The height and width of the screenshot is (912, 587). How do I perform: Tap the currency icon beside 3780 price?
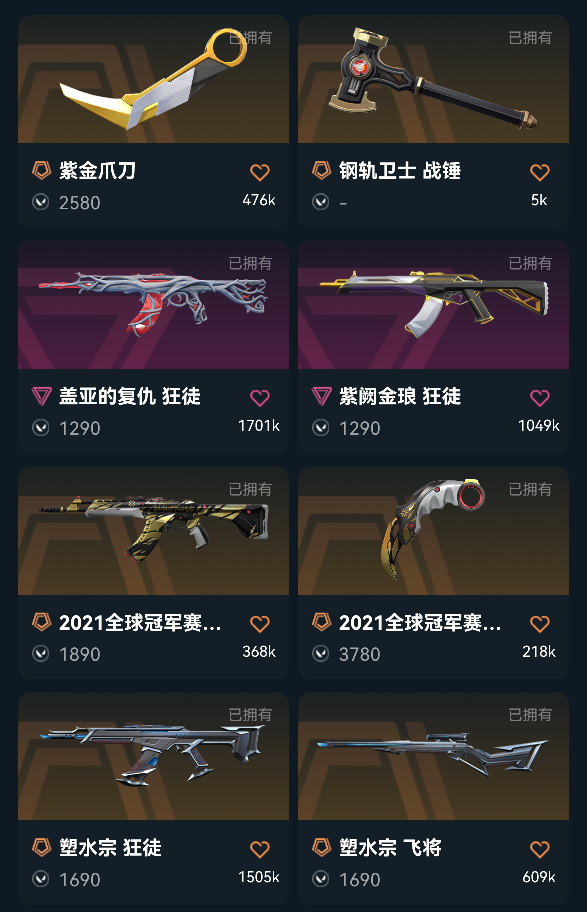coord(321,654)
